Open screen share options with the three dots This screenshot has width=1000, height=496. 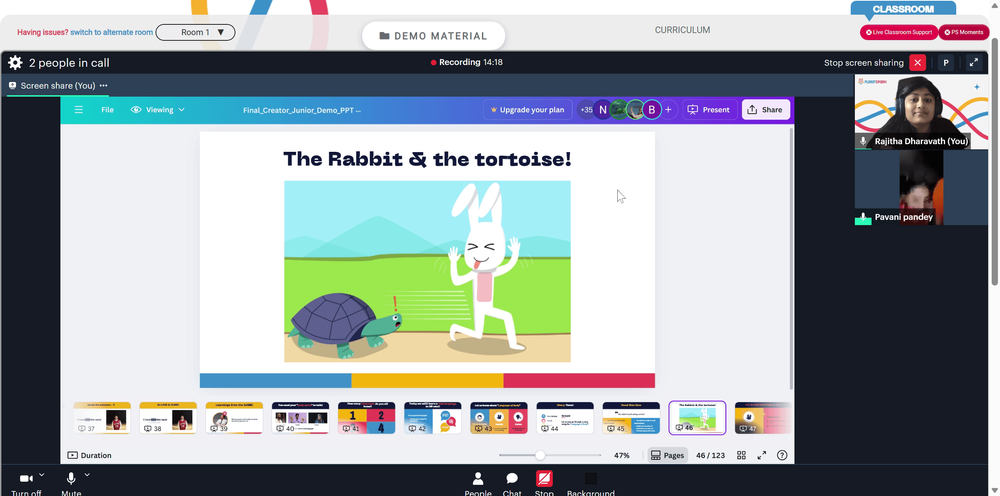pos(103,85)
